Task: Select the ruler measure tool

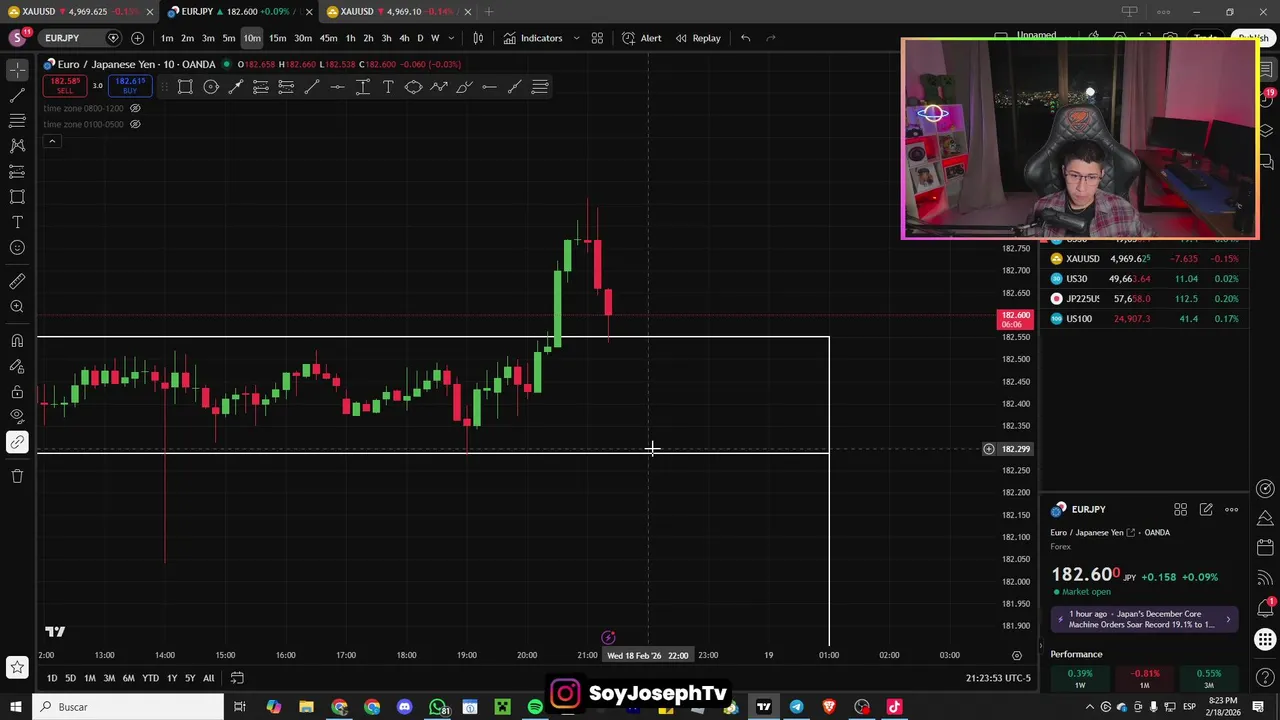Action: tap(17, 282)
